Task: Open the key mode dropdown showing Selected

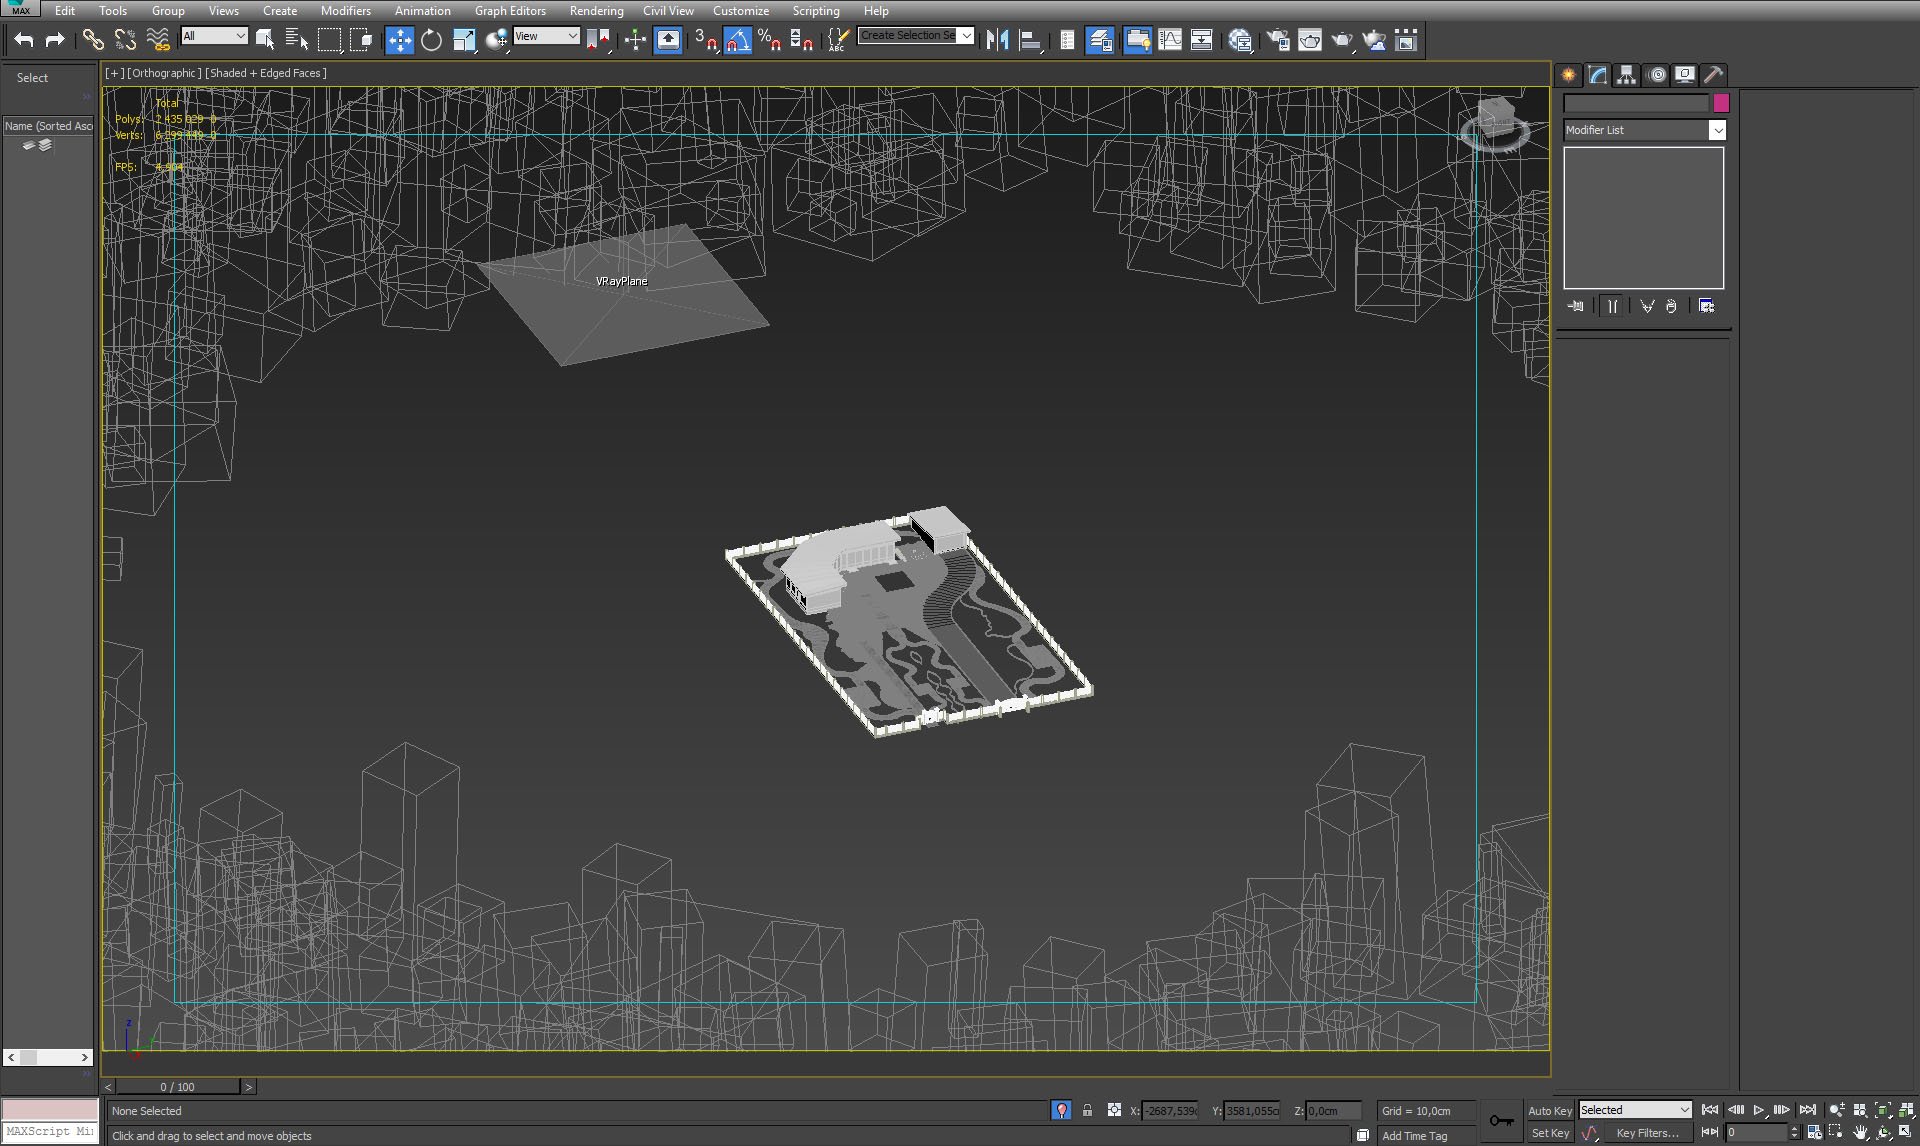Action: coord(1635,1110)
